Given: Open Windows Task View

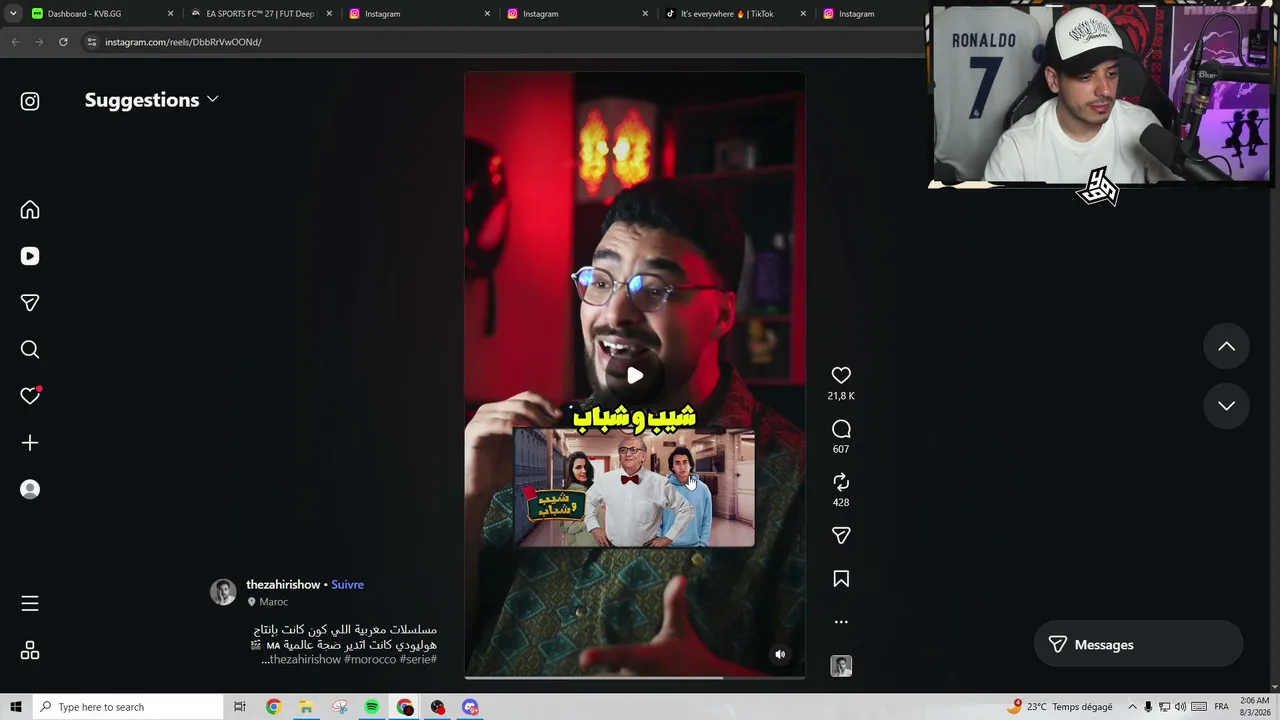Looking at the screenshot, I should (240, 707).
